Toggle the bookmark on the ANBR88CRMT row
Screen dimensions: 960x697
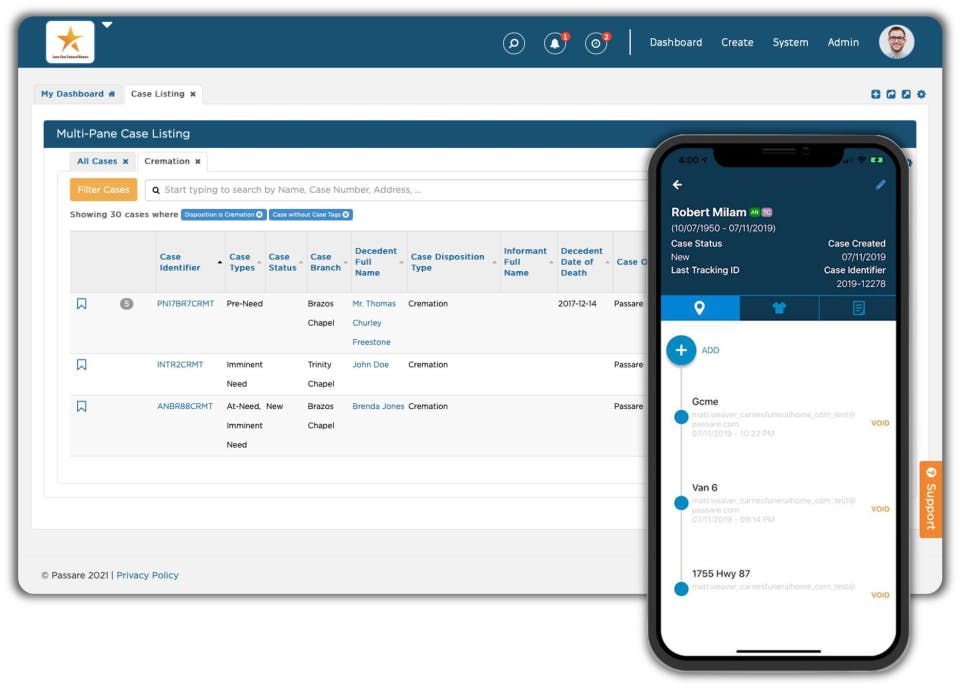coord(81,405)
